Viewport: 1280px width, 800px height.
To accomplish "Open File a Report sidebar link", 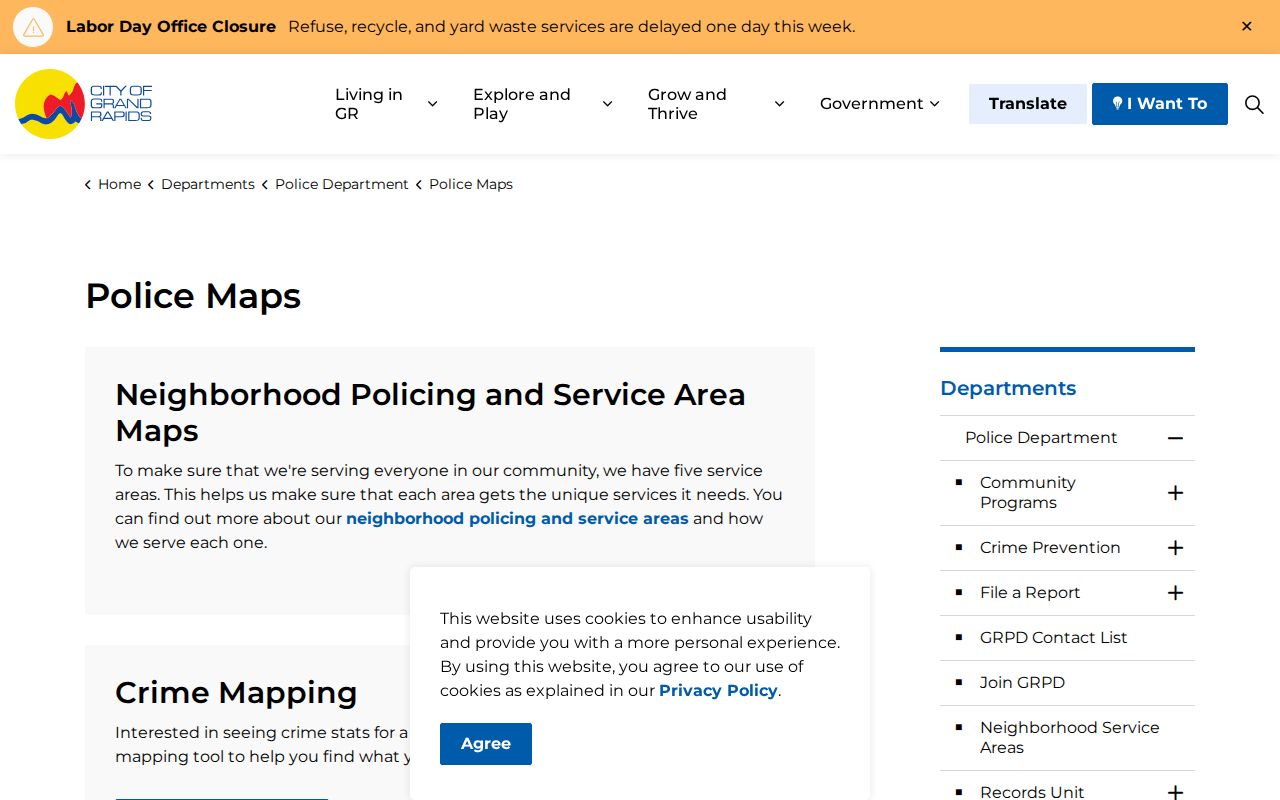I will tap(1030, 593).
